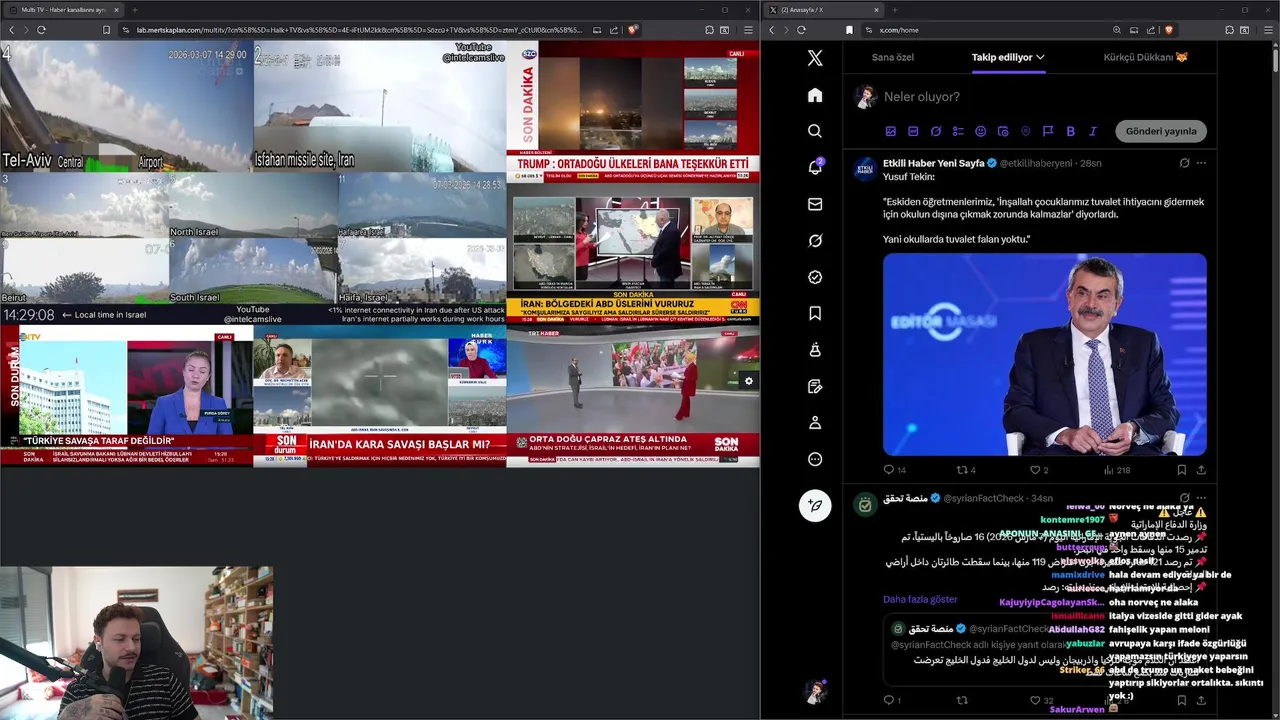Open the X search page icon
This screenshot has height=720, width=1280.
pyautogui.click(x=815, y=131)
